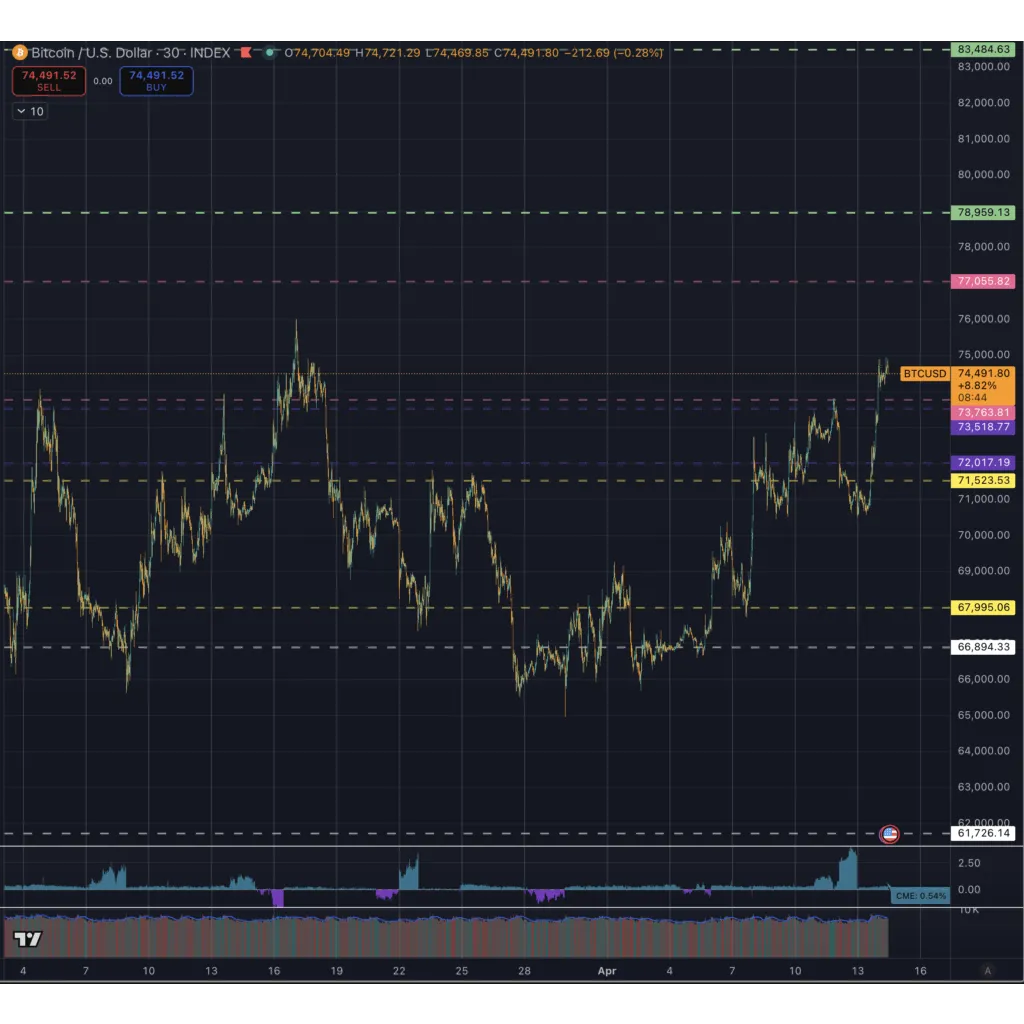Click the O74,704.49 open value
The width and height of the screenshot is (1024, 1024).
(317, 53)
